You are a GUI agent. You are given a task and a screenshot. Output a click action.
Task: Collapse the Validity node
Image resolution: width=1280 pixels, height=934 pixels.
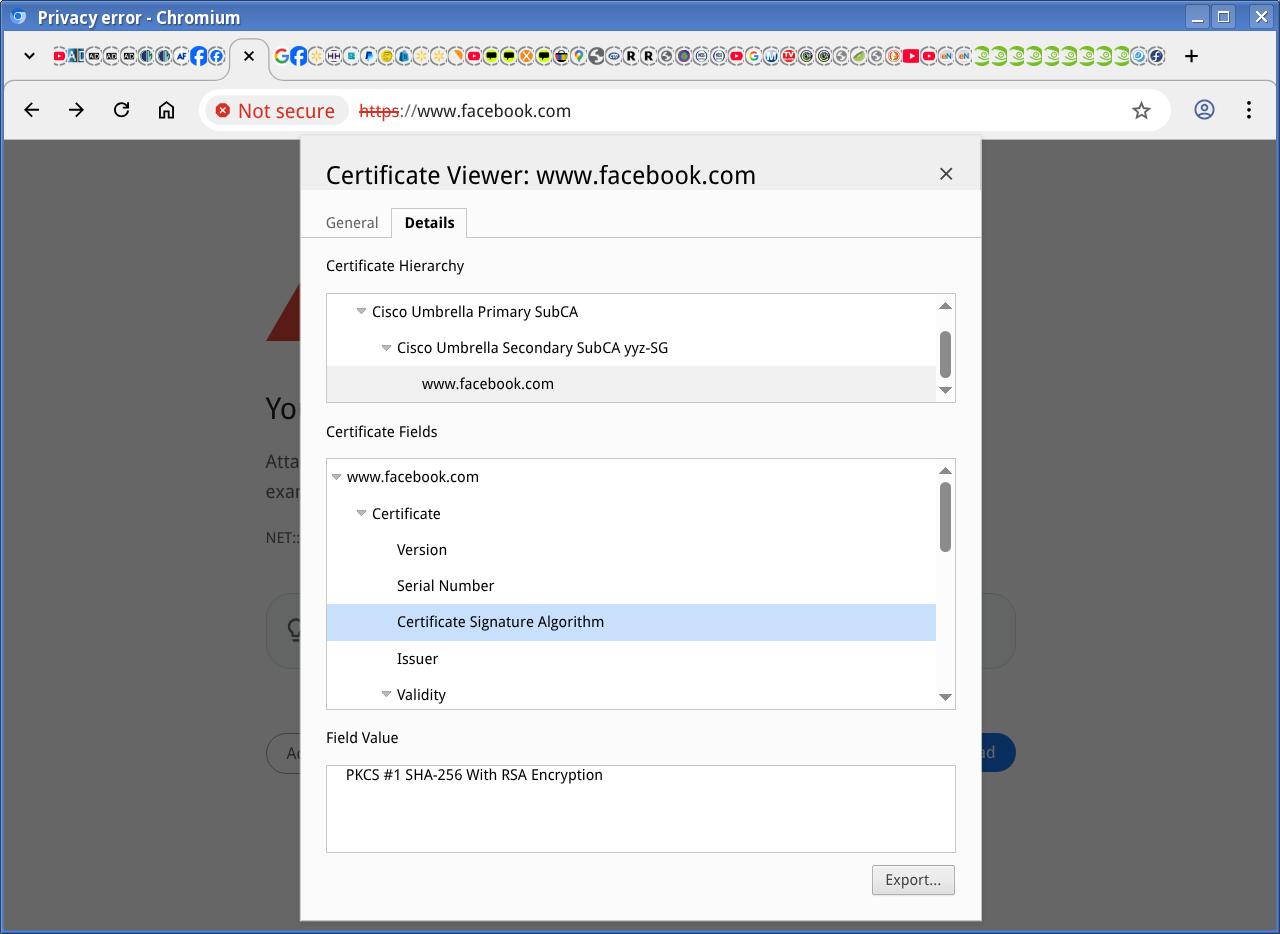[386, 694]
